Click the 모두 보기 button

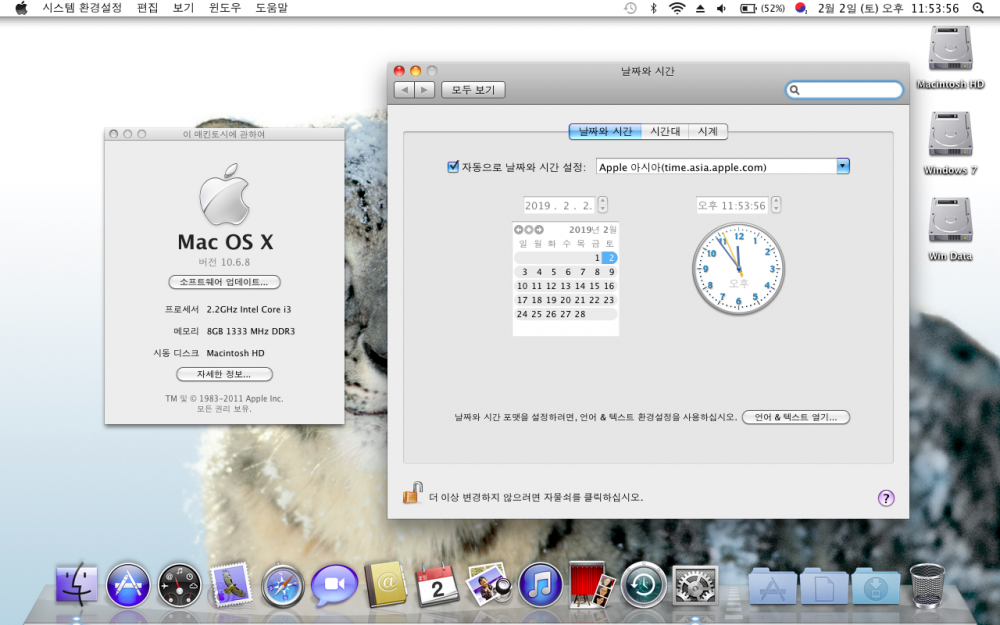(x=473, y=90)
